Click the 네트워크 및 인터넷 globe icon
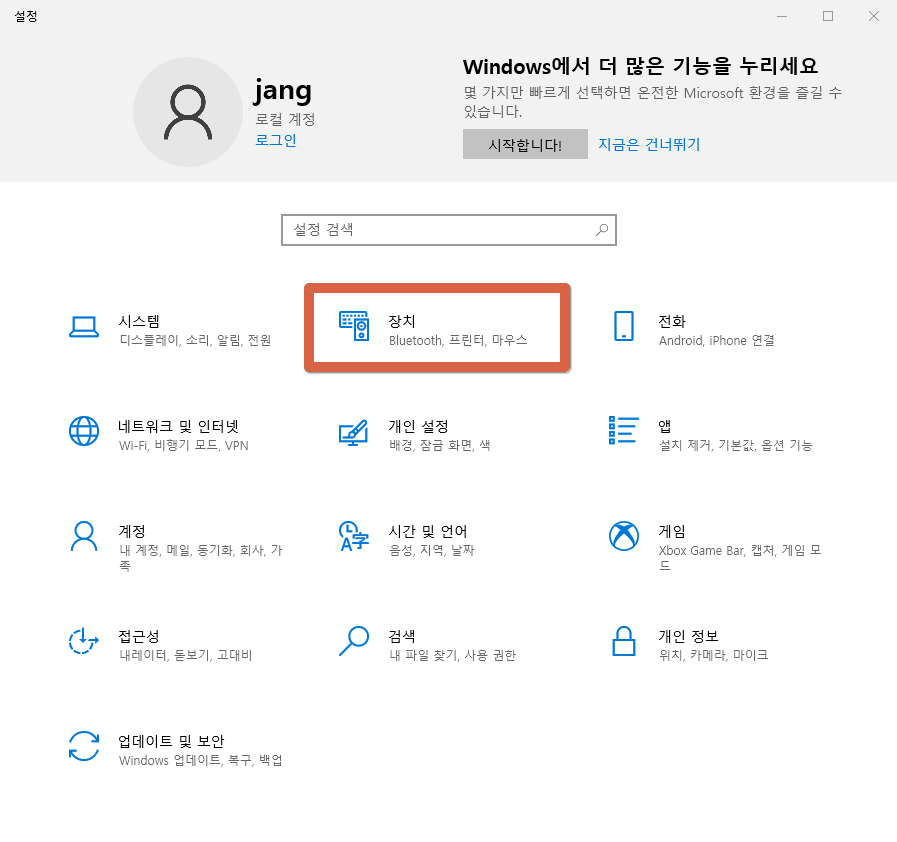 (x=84, y=431)
